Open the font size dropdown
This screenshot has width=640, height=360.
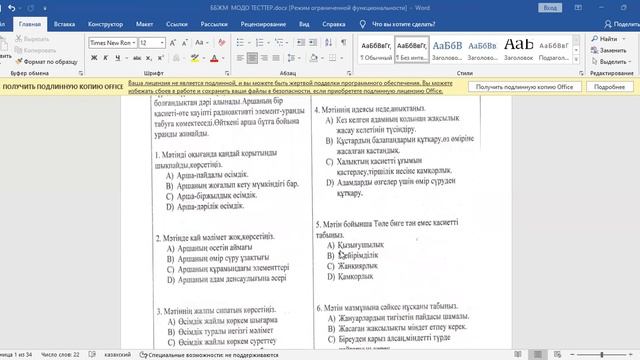162,42
